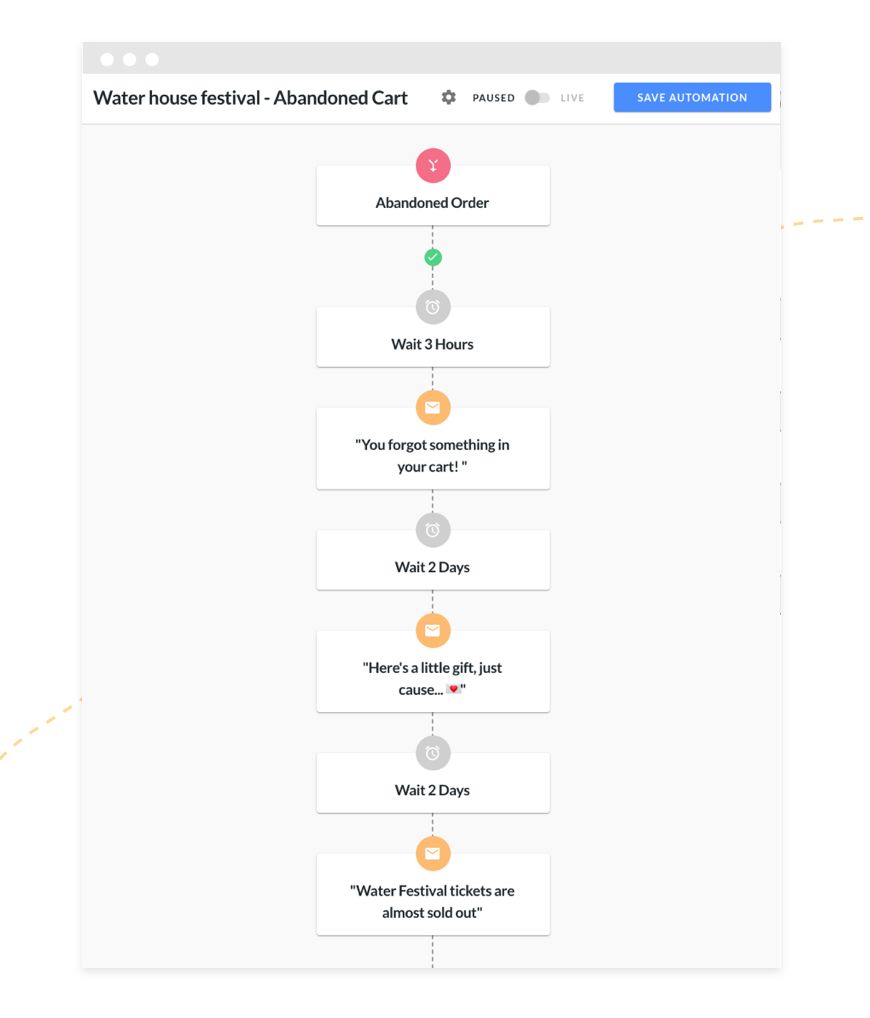Image resolution: width=870 pixels, height=1018 pixels.
Task: Click the envelope icon for forgot-something email
Action: click(433, 408)
